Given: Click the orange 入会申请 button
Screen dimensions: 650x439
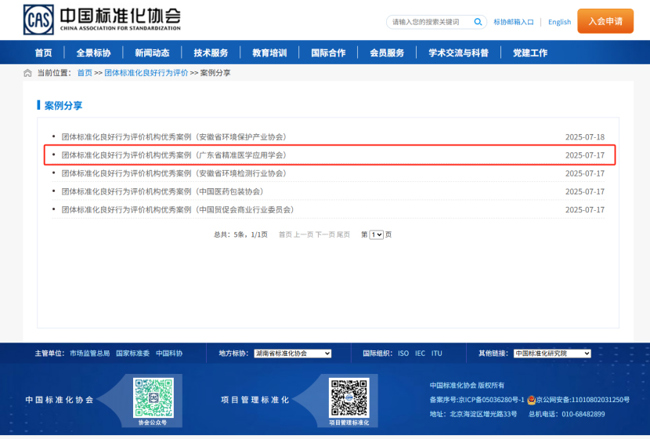Looking at the screenshot, I should pos(605,21).
